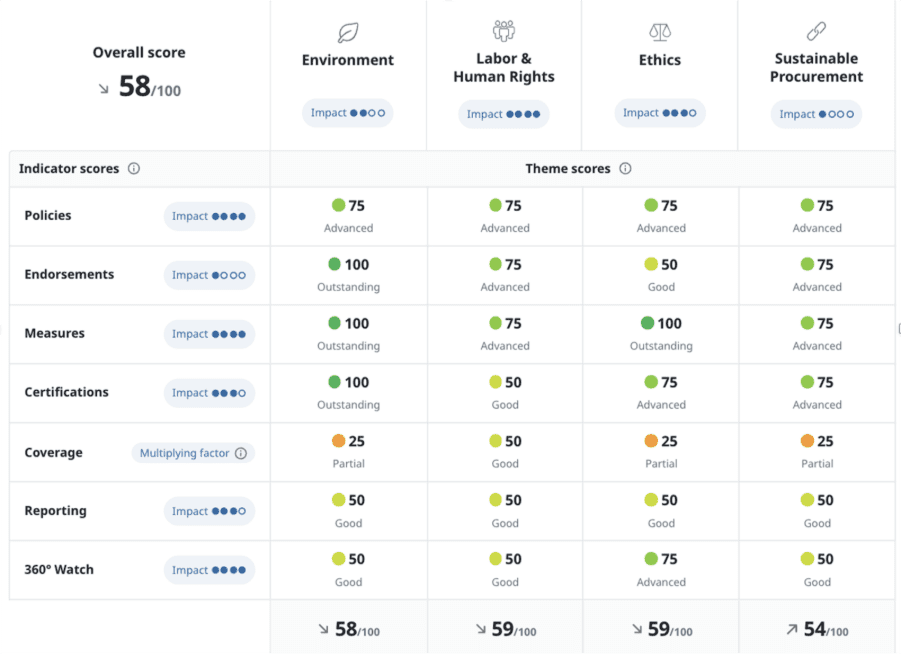Select the Ethics column header title
Screen dimensions: 901x654
pos(660,60)
